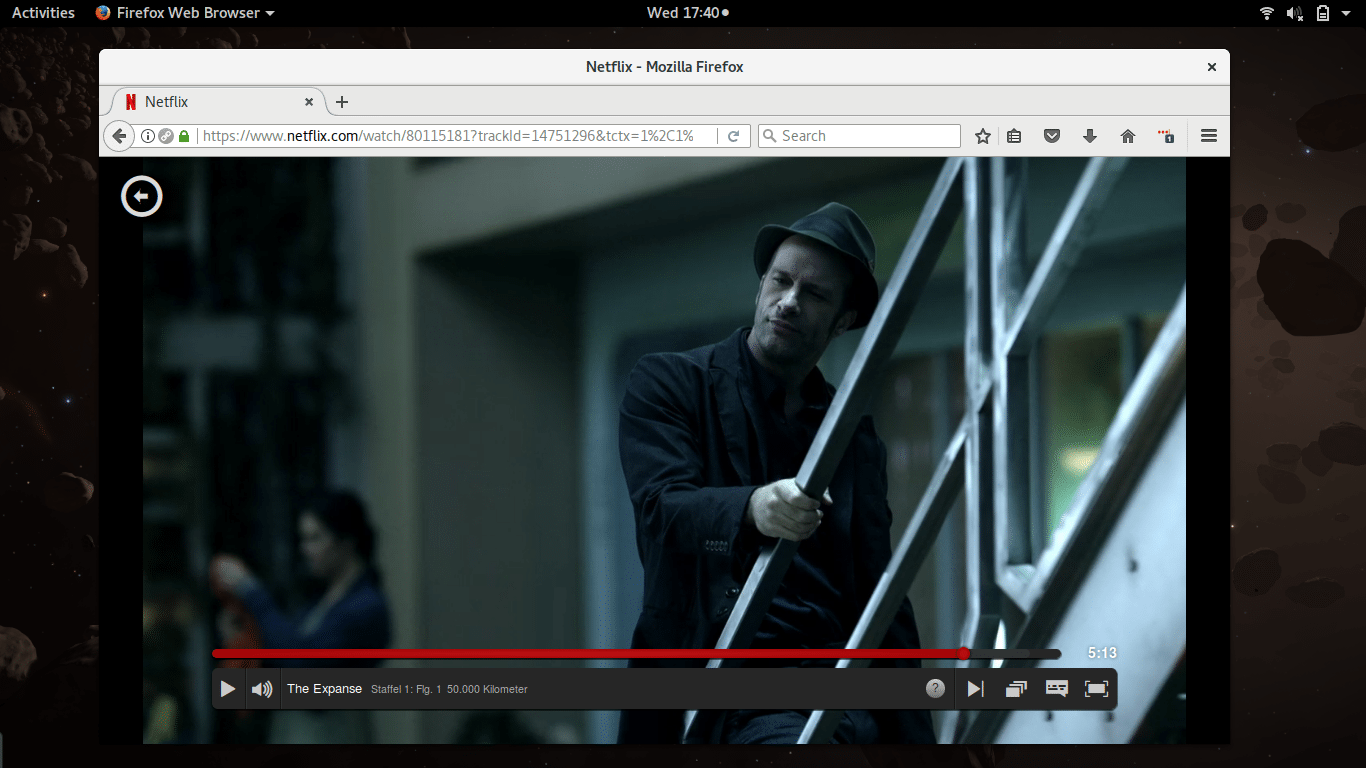Click the battery status icon
The width and height of the screenshot is (1366, 768).
(x=1323, y=13)
